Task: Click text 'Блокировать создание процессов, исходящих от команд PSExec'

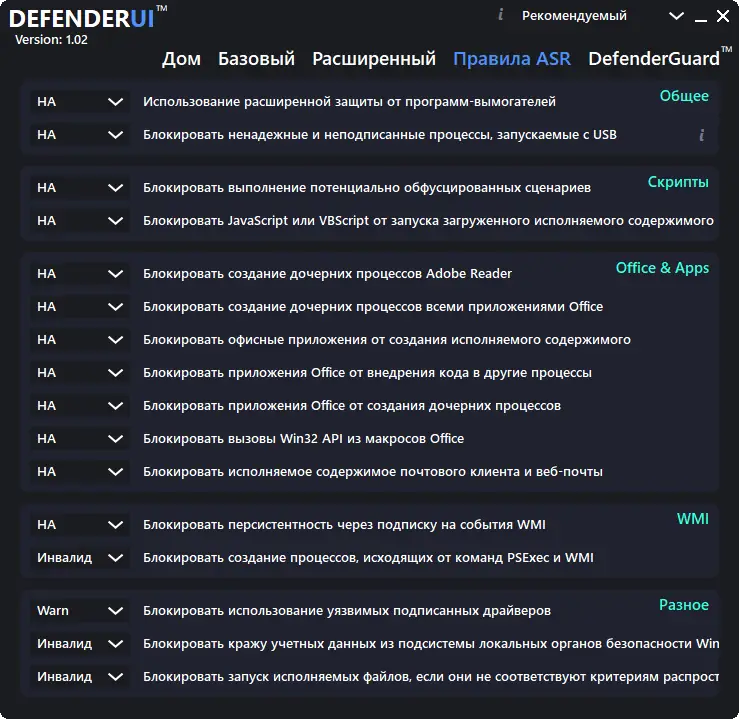Action: coord(347,558)
